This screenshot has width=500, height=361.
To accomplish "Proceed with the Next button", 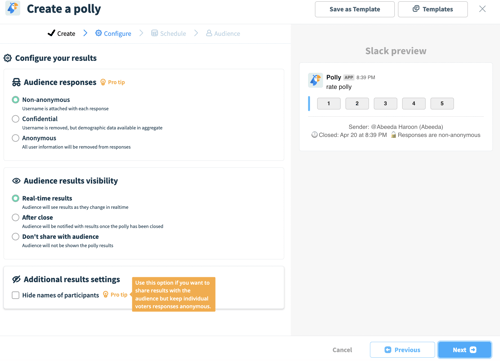I will tap(464, 350).
